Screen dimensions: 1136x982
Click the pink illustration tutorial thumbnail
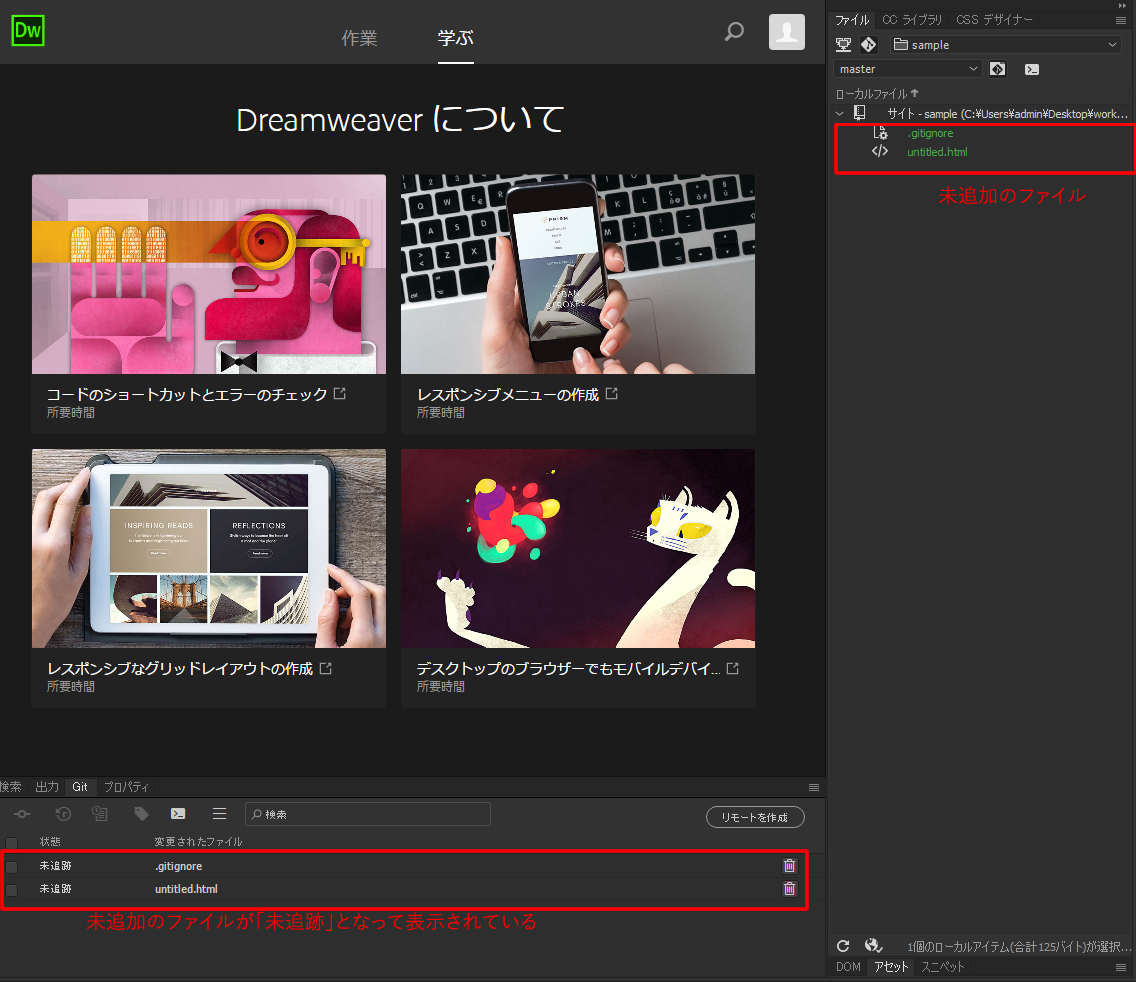[209, 274]
